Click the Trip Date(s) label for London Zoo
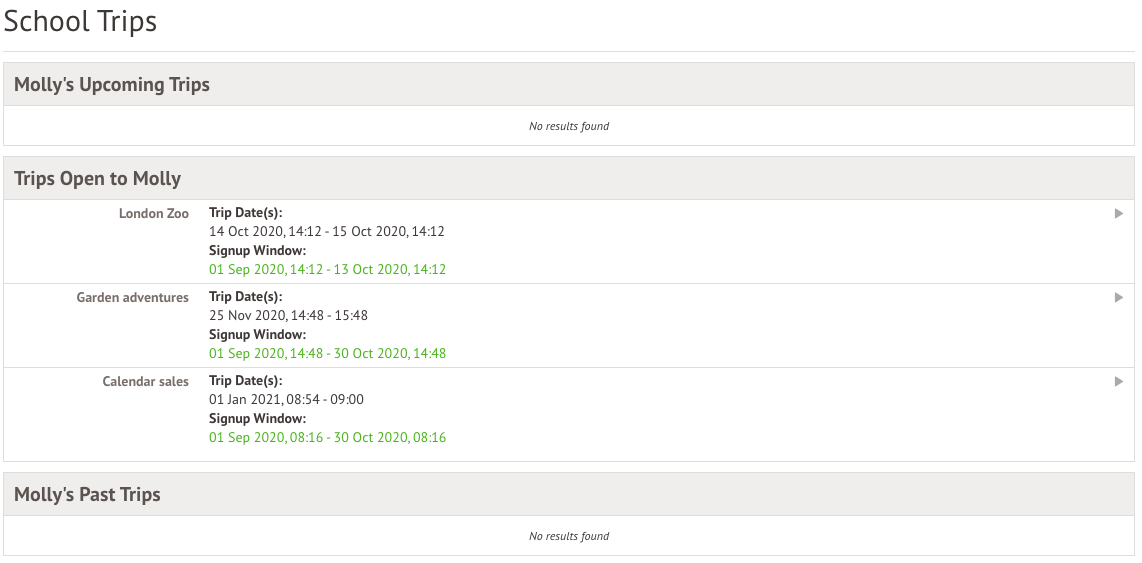Image resolution: width=1142 pixels, height=563 pixels. coord(245,213)
